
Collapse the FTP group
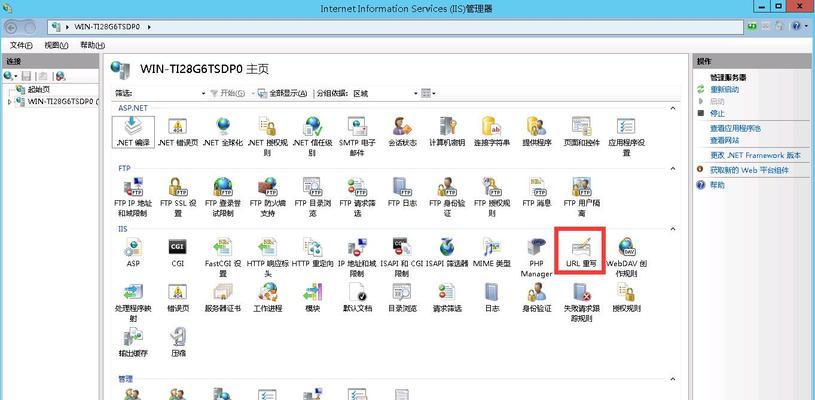(673, 169)
